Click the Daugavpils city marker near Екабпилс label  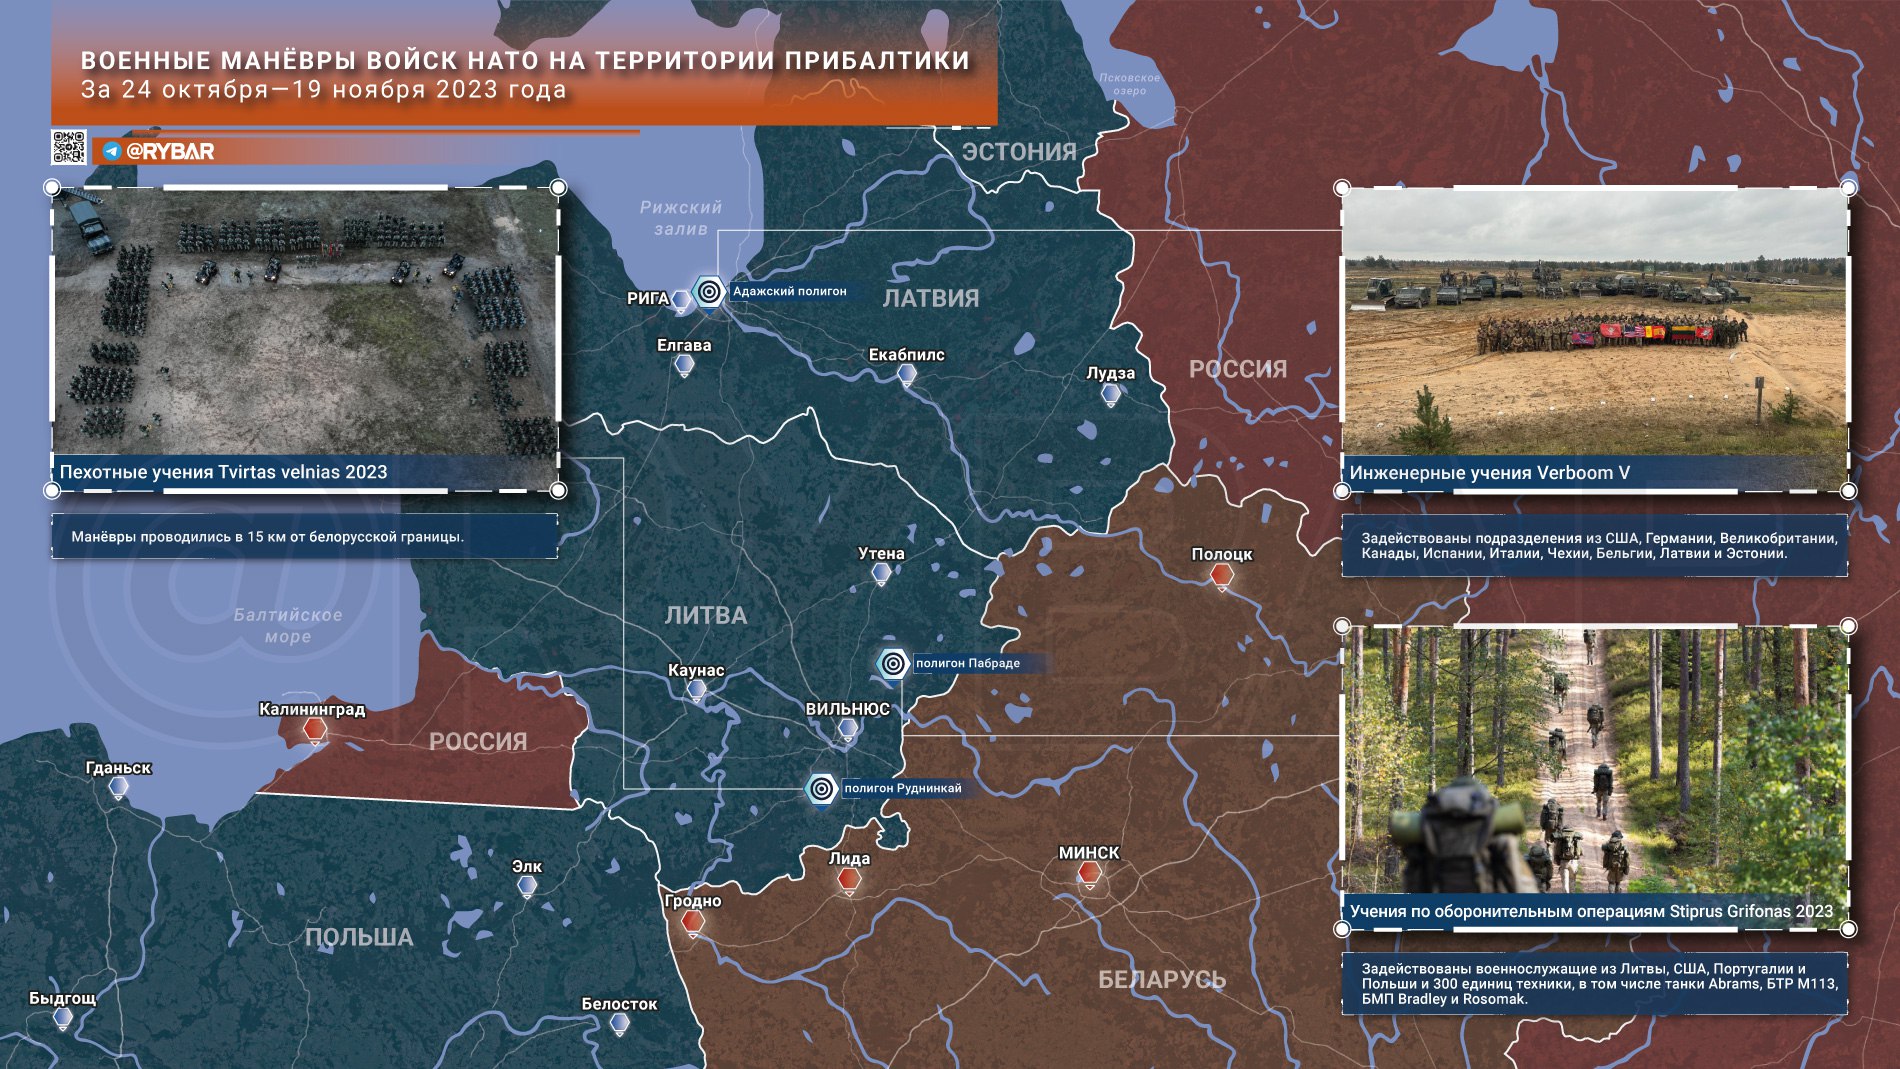pyautogui.click(x=907, y=375)
